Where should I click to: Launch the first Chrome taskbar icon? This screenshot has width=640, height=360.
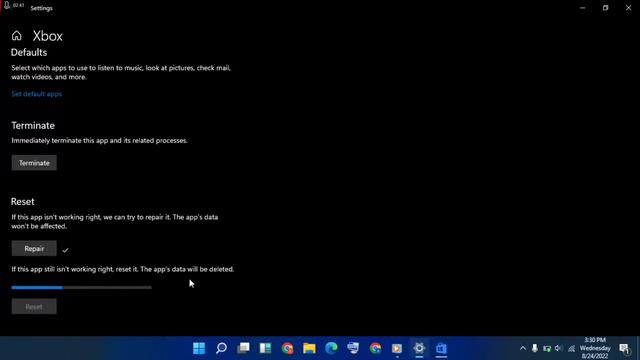tap(287, 348)
